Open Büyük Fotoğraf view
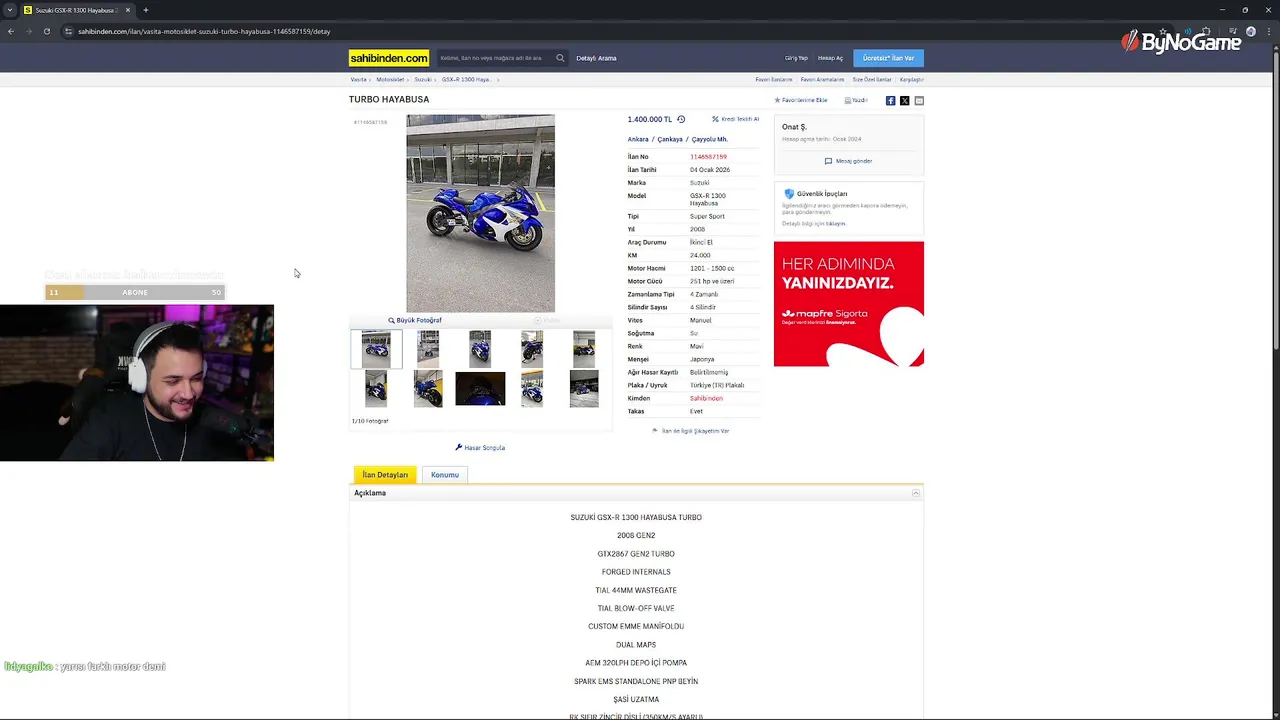The image size is (1280, 720). click(x=415, y=320)
